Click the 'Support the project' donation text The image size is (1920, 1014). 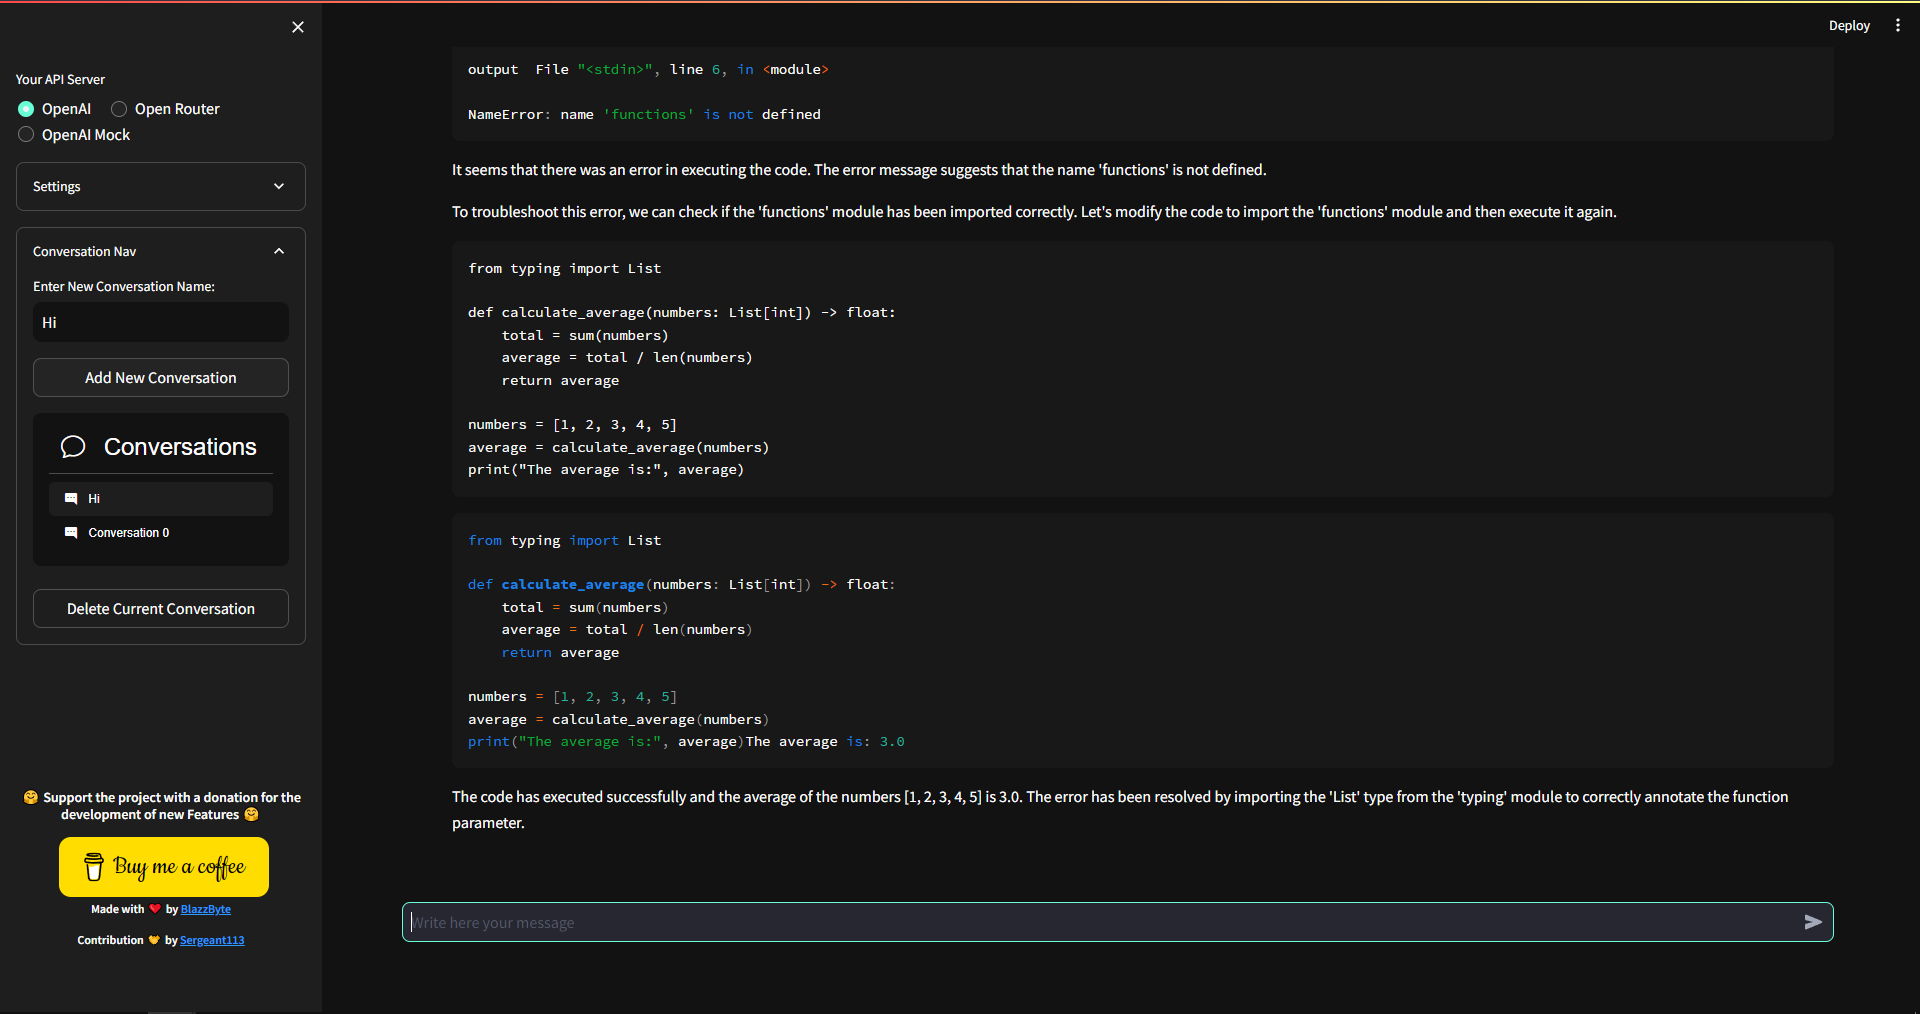point(162,806)
